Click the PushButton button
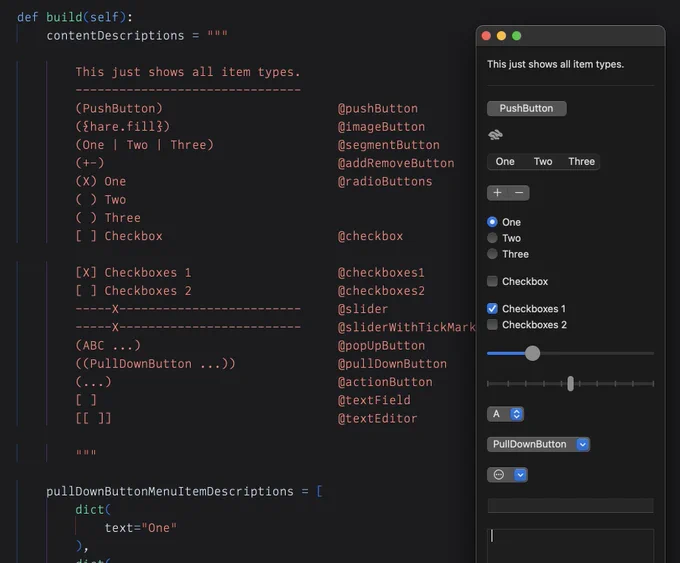680x563 pixels. tap(526, 108)
